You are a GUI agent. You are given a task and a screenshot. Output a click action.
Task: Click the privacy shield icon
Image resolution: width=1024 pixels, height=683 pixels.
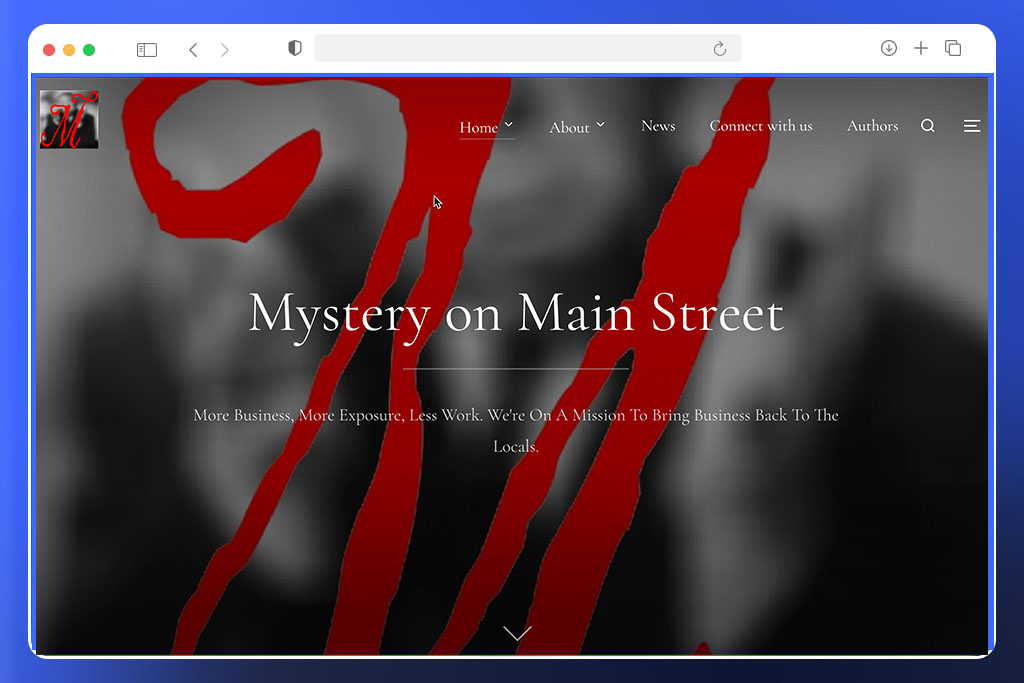coord(294,47)
